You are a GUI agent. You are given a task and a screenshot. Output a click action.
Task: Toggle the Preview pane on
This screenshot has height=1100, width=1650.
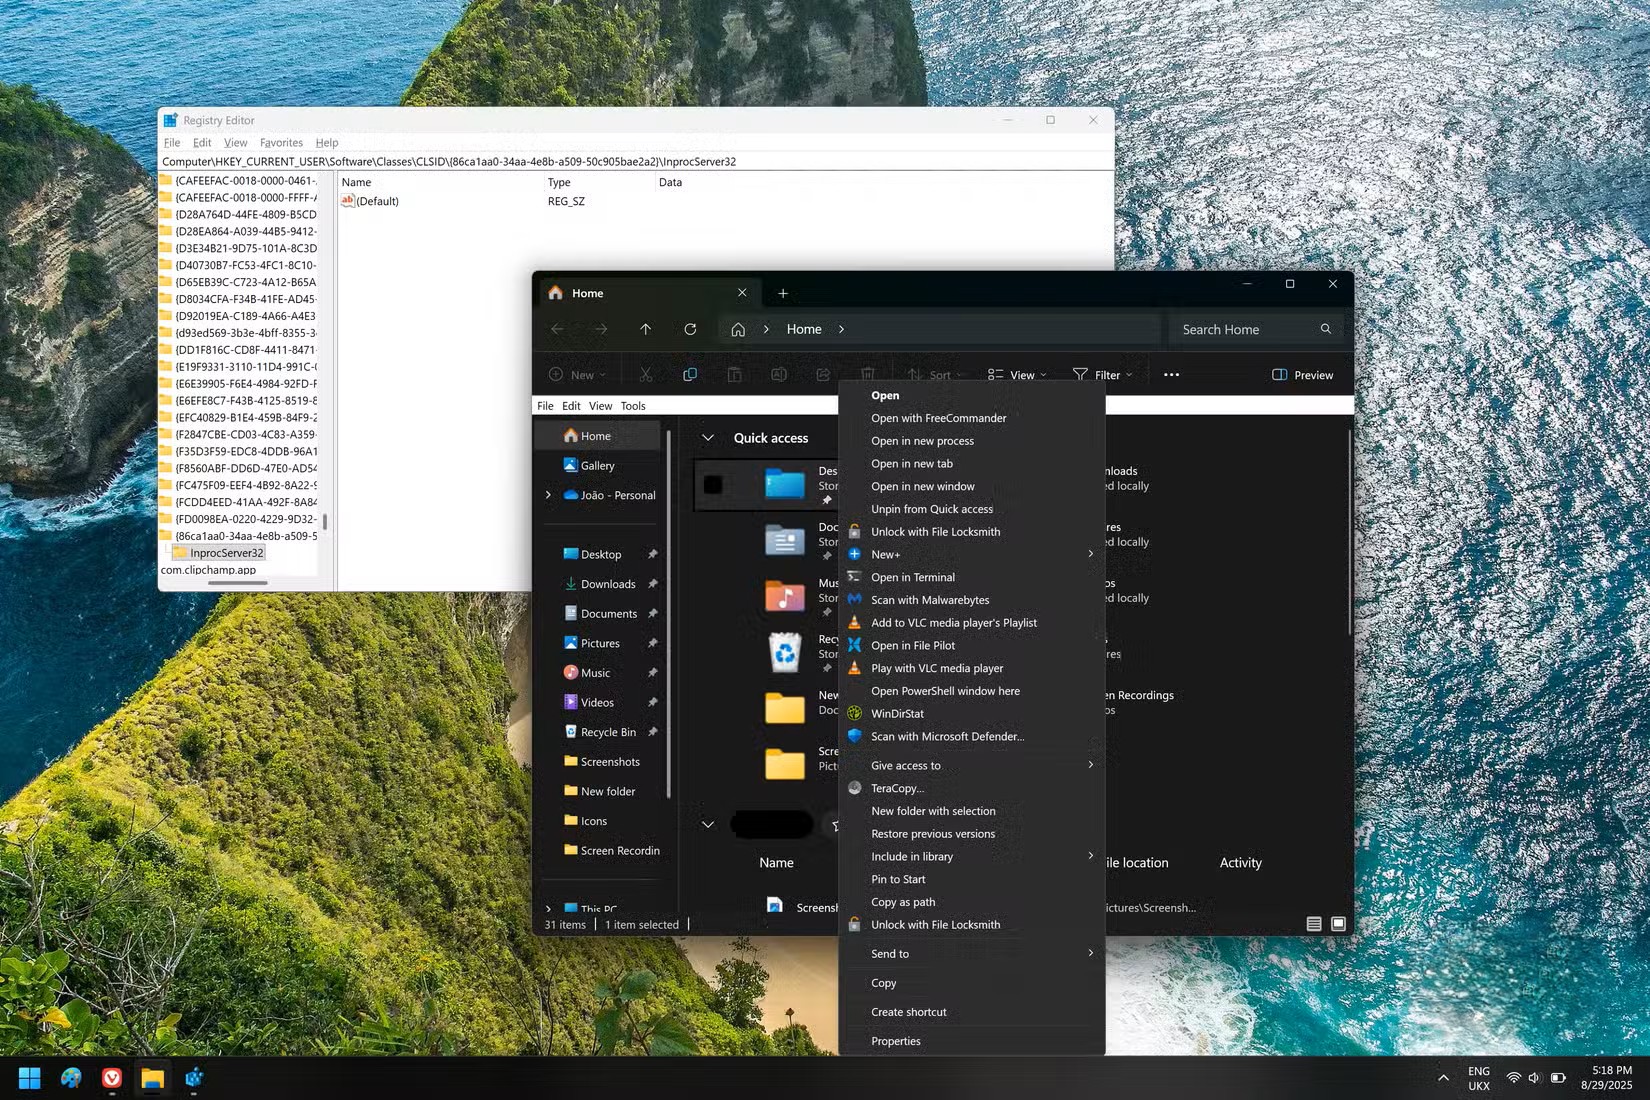click(x=1302, y=375)
